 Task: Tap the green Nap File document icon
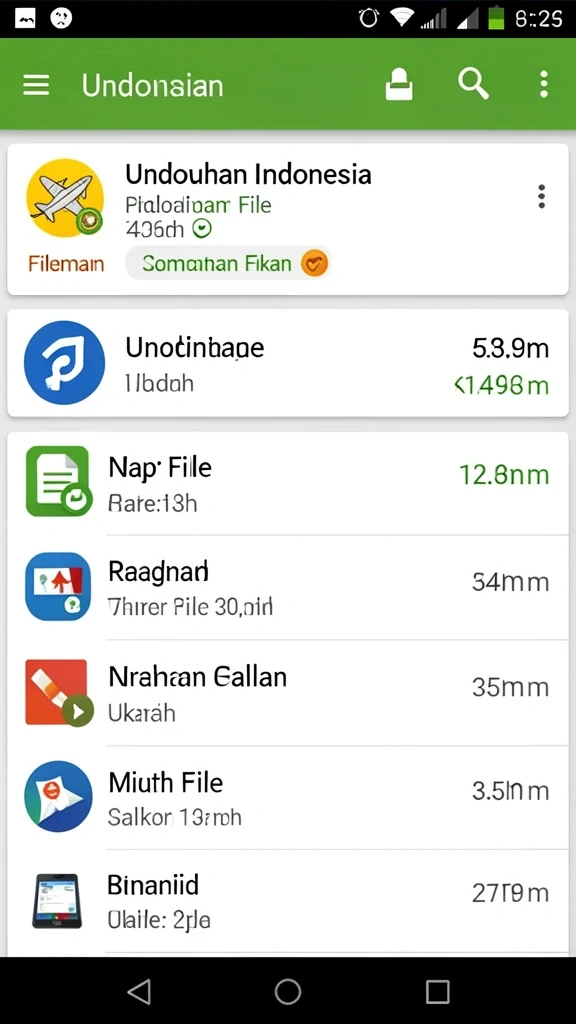58,481
